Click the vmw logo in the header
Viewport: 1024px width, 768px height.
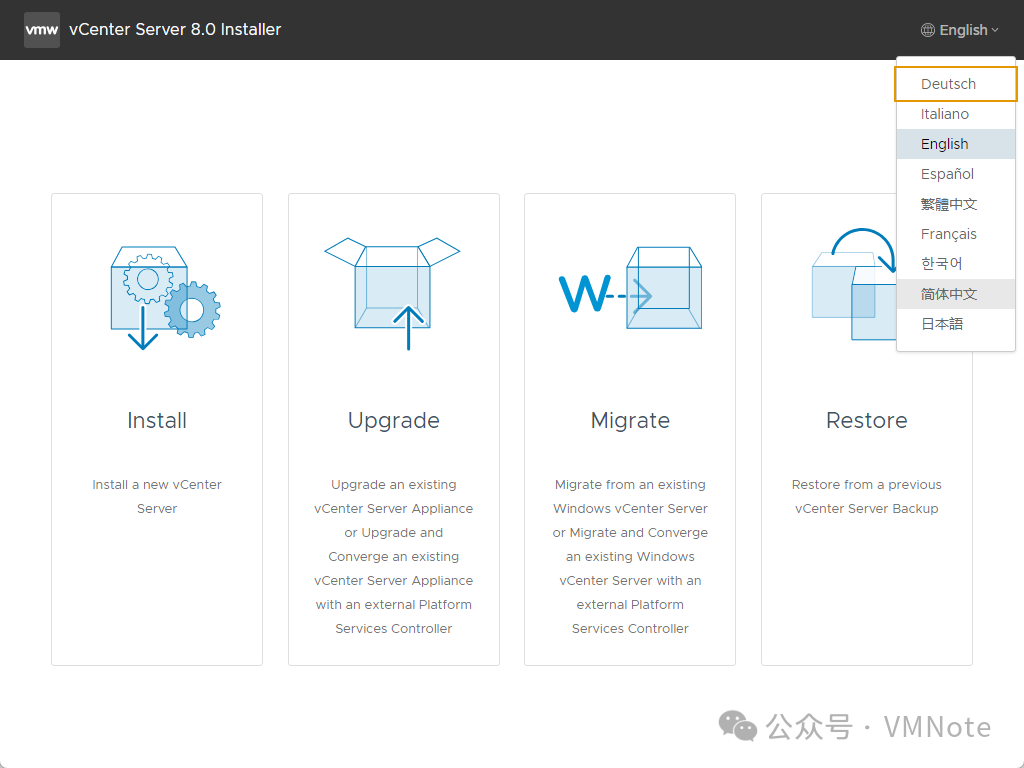tap(42, 30)
